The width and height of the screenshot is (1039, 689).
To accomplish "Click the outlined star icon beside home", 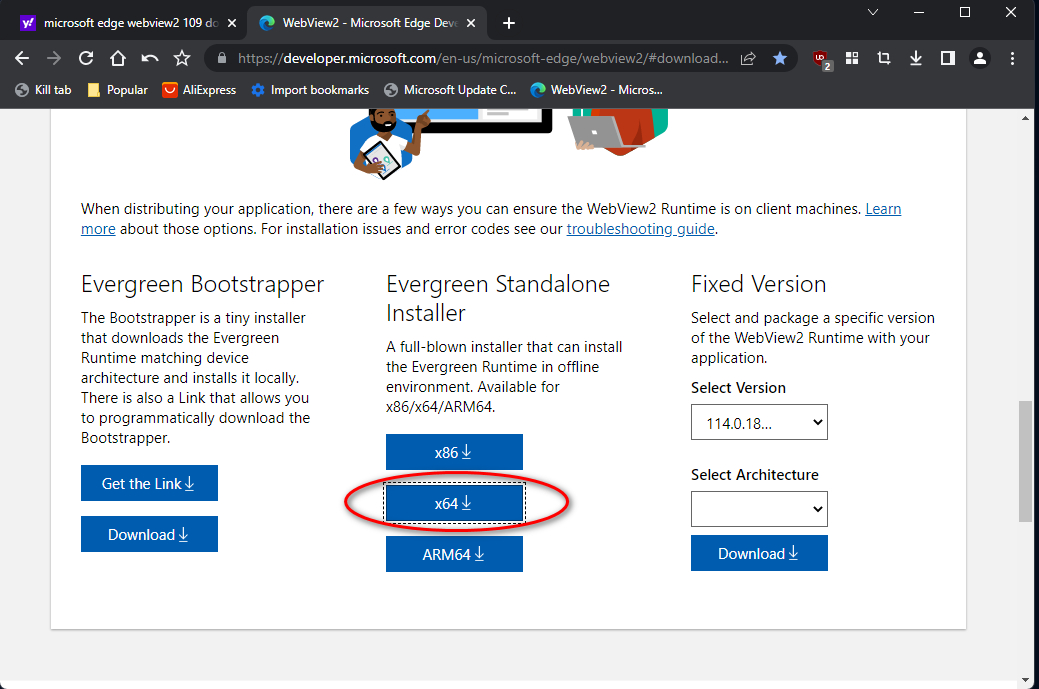I will click(x=182, y=58).
